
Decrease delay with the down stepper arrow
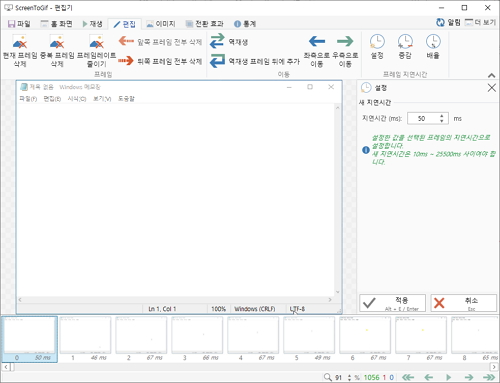pos(442,121)
